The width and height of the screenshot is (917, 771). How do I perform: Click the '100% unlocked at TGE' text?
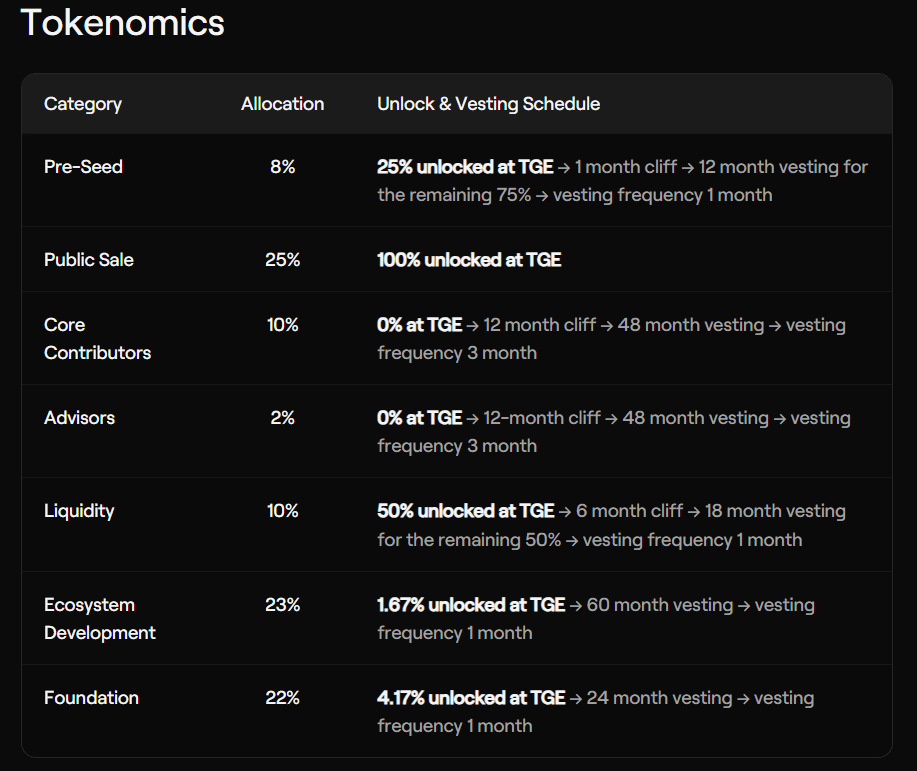click(x=469, y=260)
